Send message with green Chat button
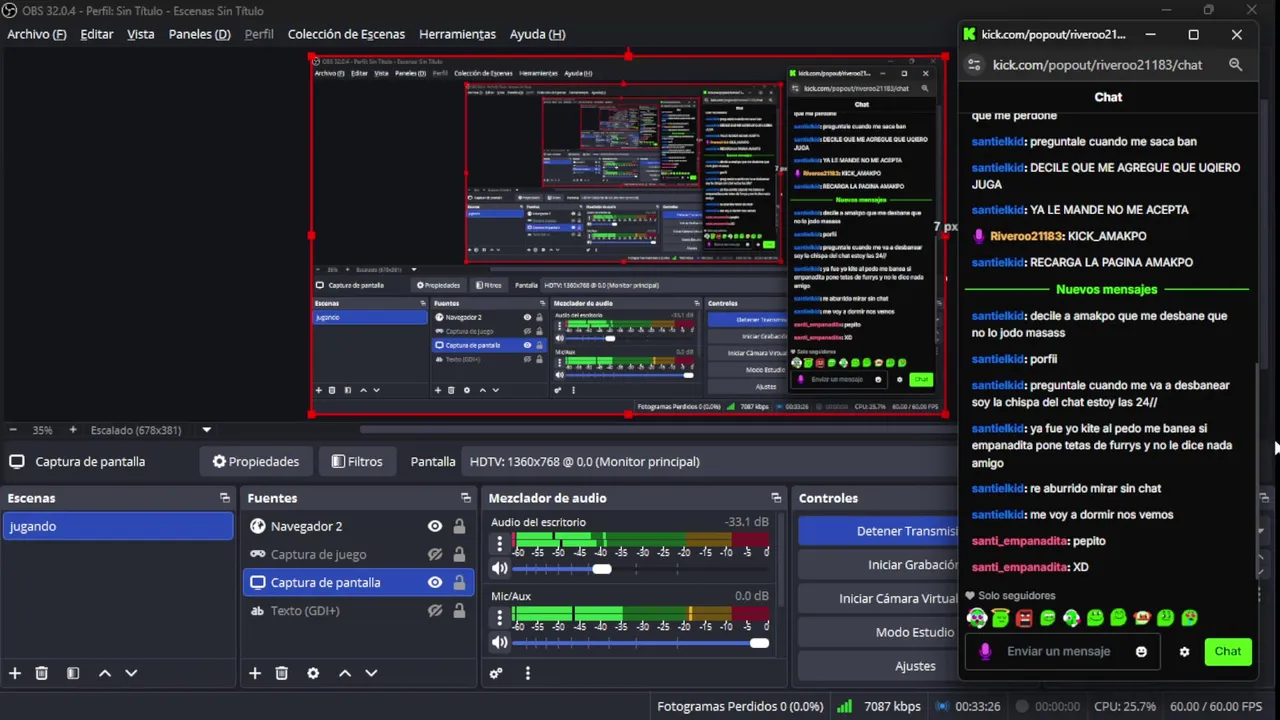This screenshot has width=1280, height=720. (1228, 651)
